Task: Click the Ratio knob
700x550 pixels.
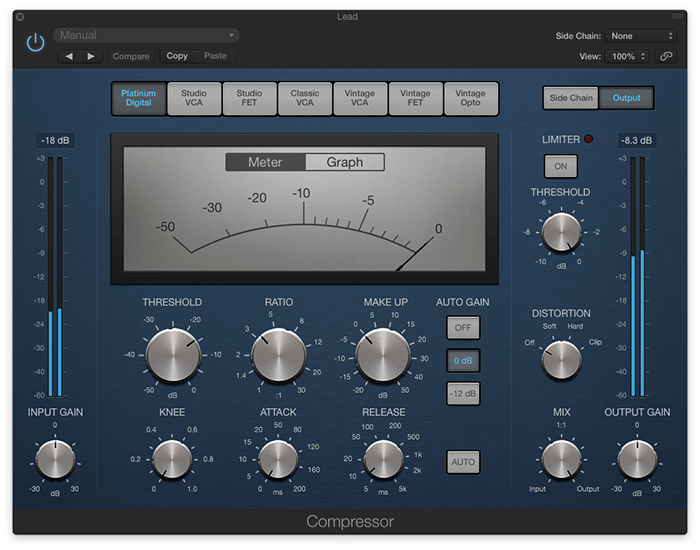Action: [279, 355]
